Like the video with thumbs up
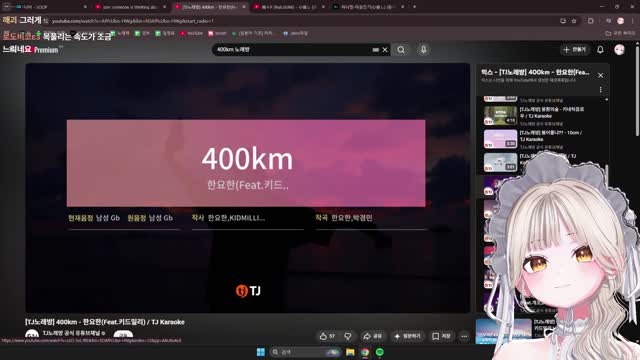640x360 pixels. (x=327, y=336)
